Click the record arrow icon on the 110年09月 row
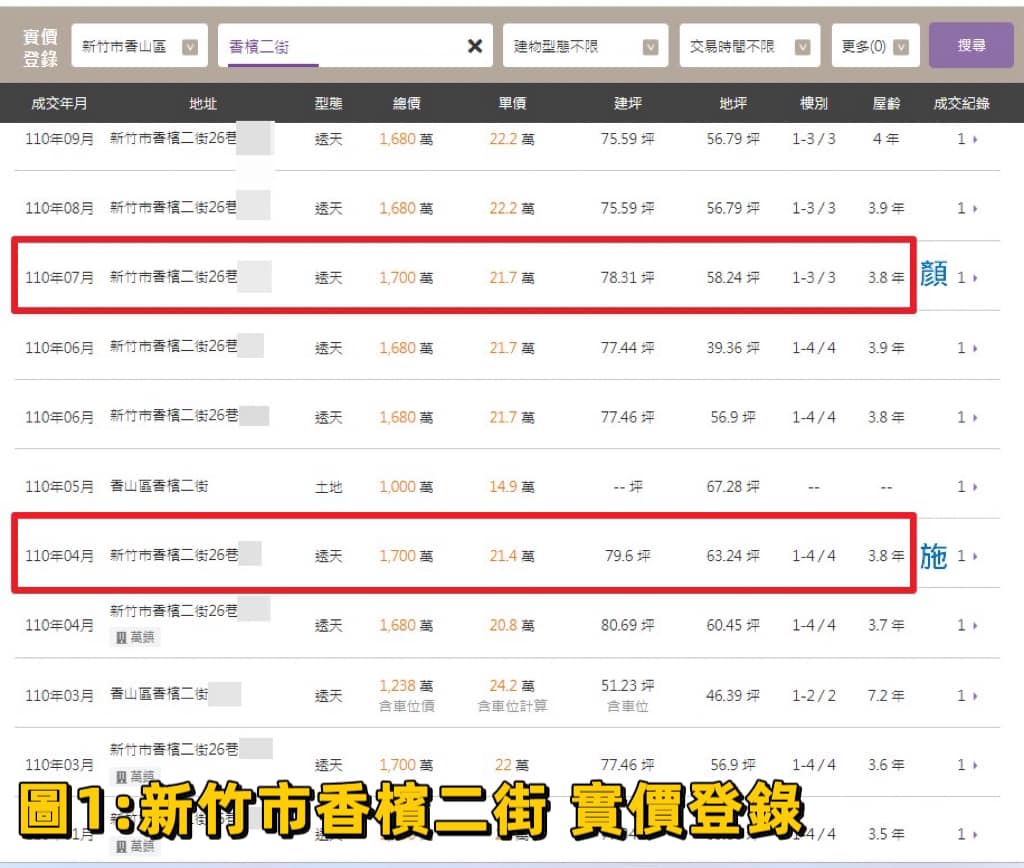1024x868 pixels. (x=965, y=139)
